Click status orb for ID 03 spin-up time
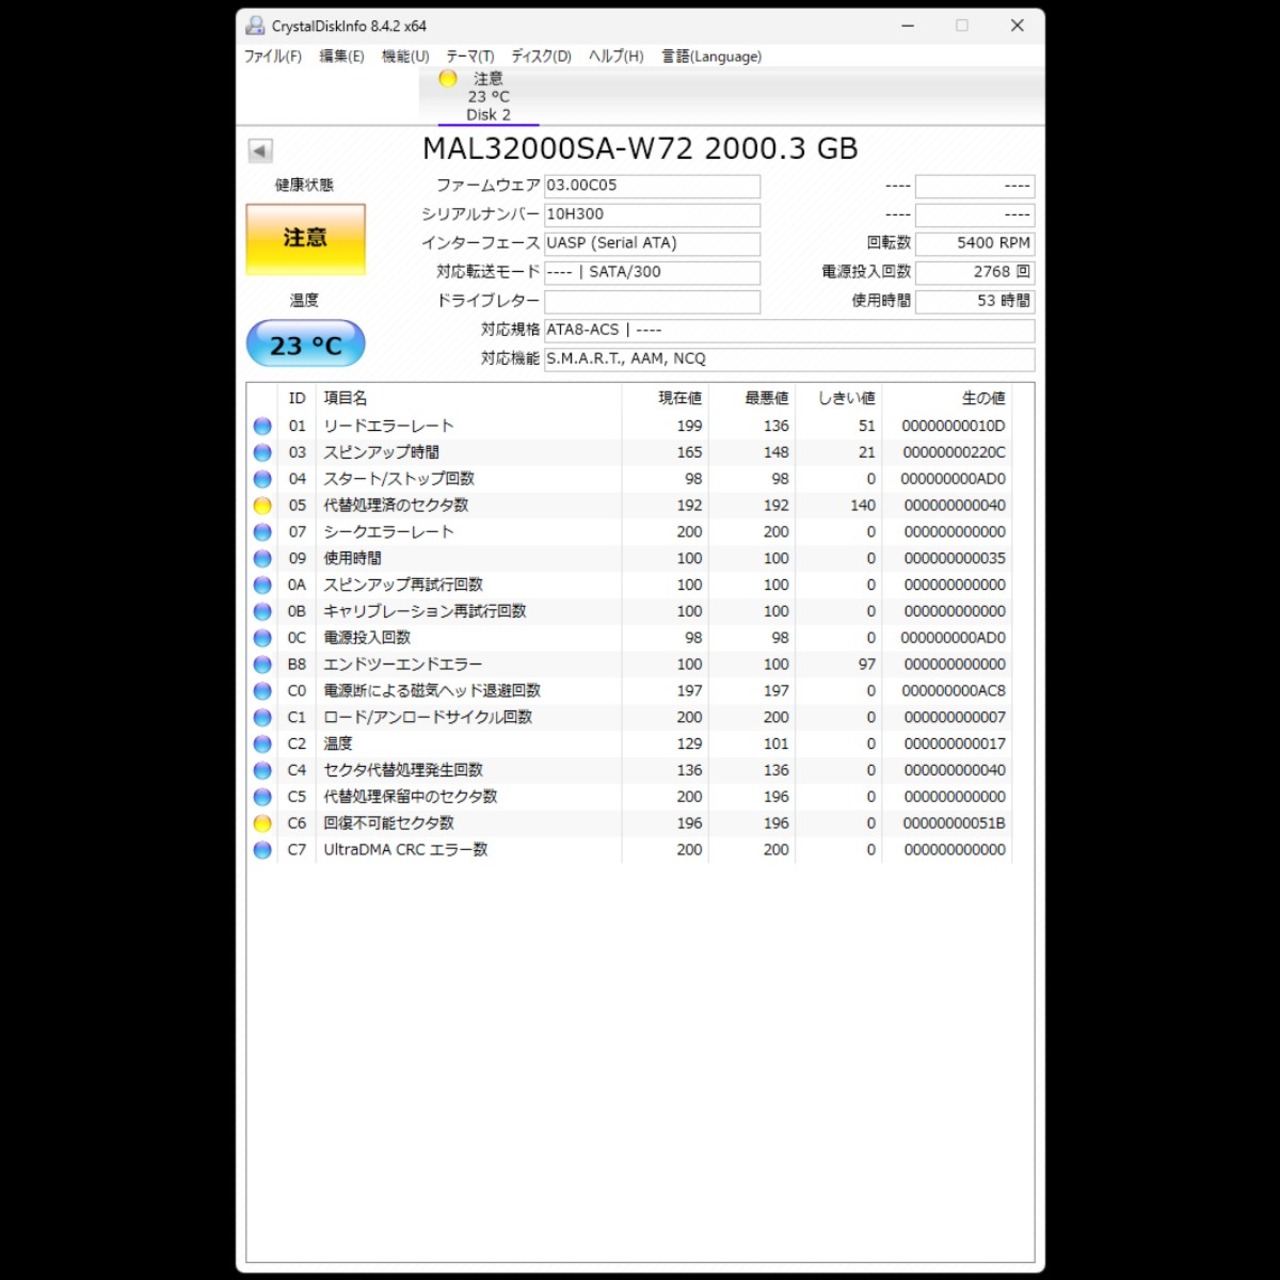The width and height of the screenshot is (1280, 1280). coord(263,452)
